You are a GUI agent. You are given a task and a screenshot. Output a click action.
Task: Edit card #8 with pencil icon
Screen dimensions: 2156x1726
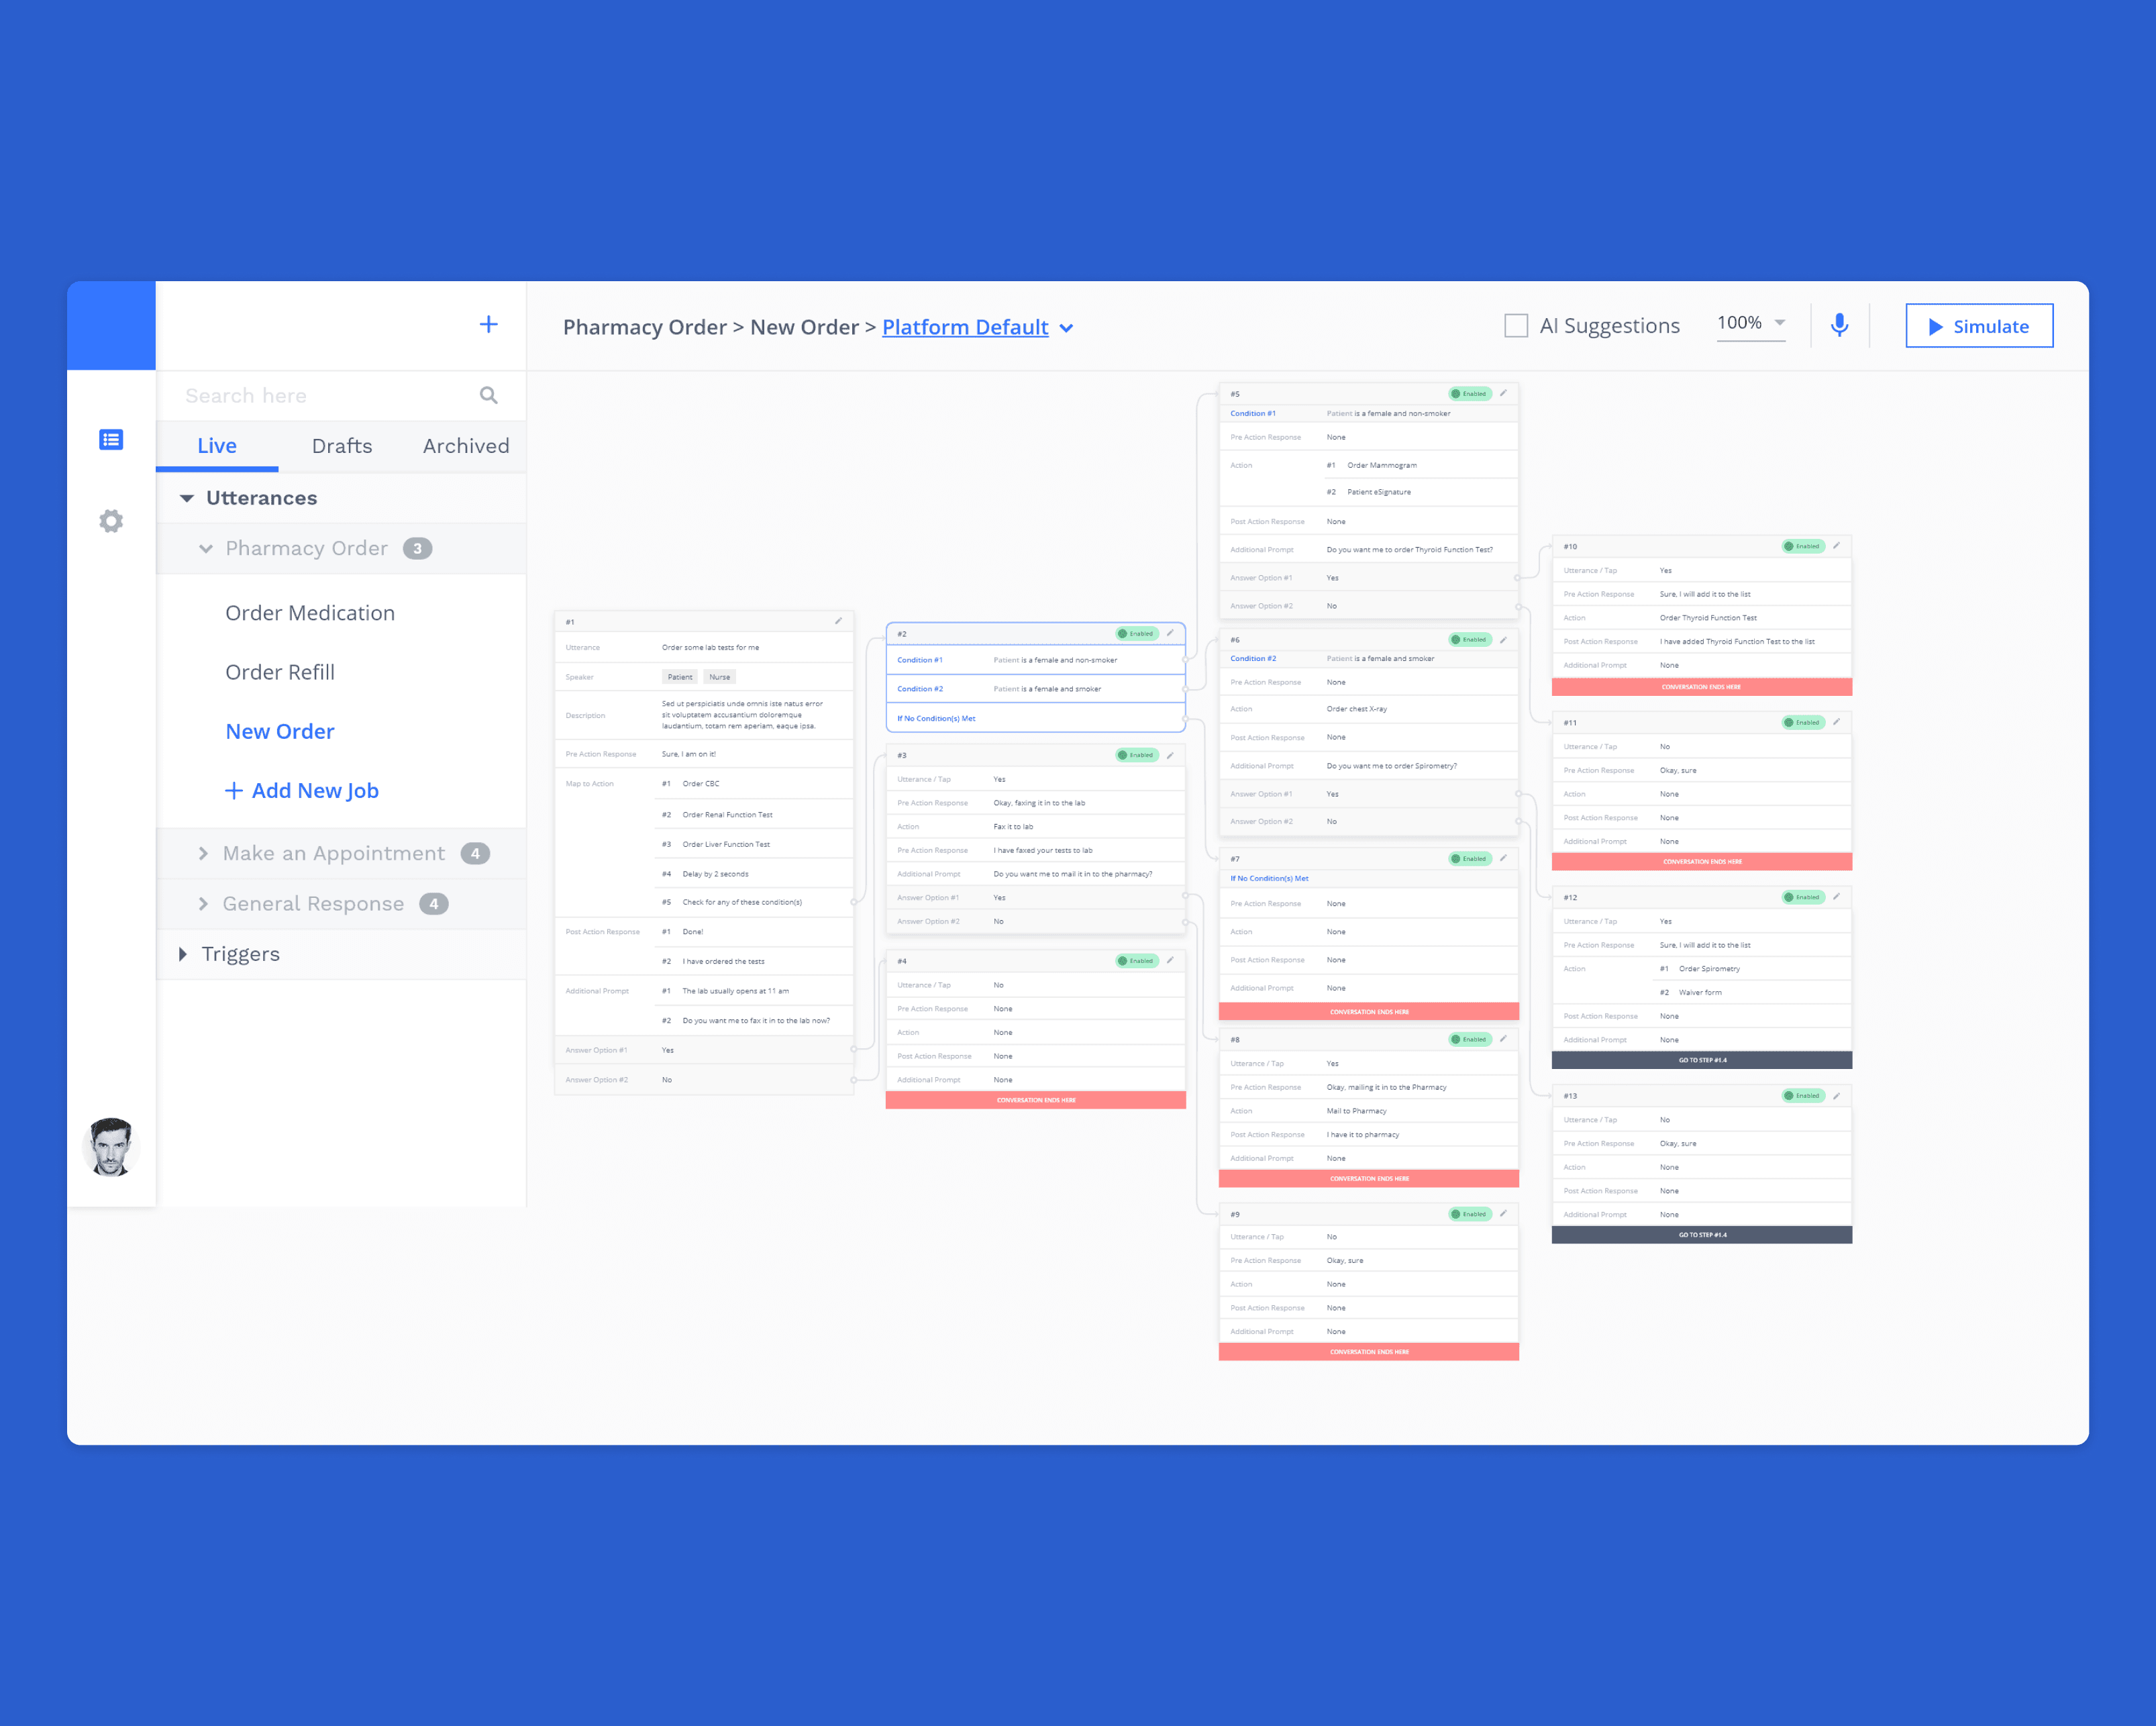[x=1503, y=1039]
